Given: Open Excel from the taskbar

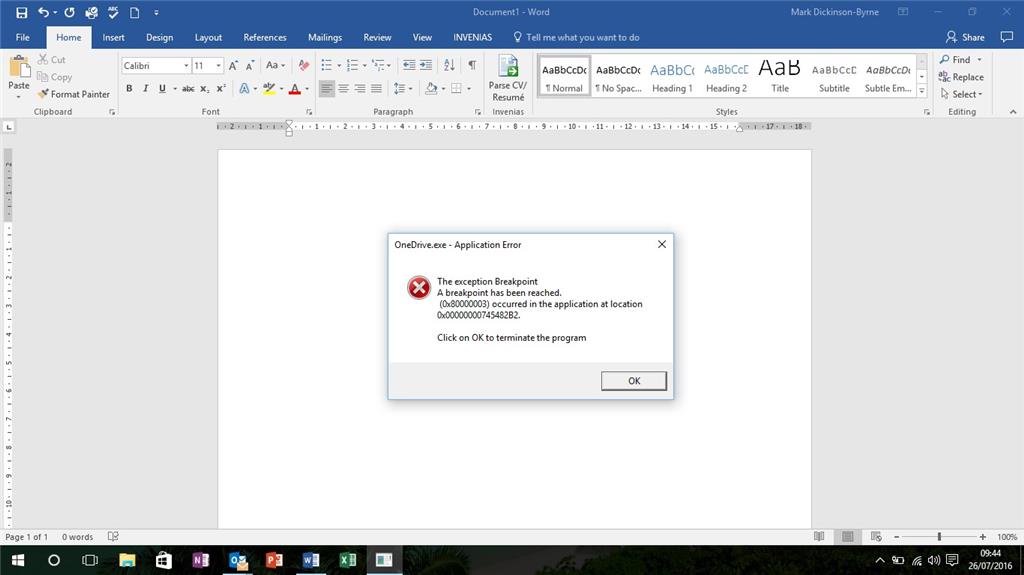Looking at the screenshot, I should [x=347, y=560].
